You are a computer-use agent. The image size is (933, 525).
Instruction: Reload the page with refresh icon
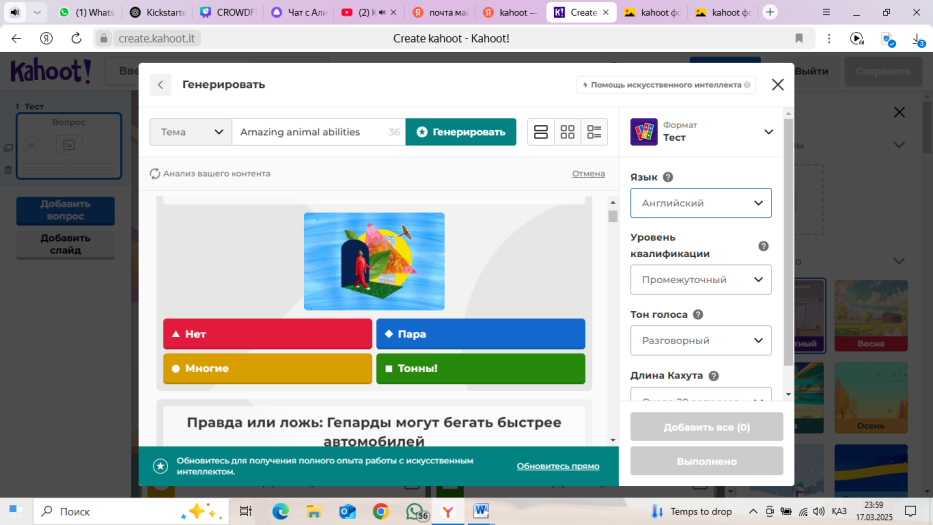(x=76, y=38)
